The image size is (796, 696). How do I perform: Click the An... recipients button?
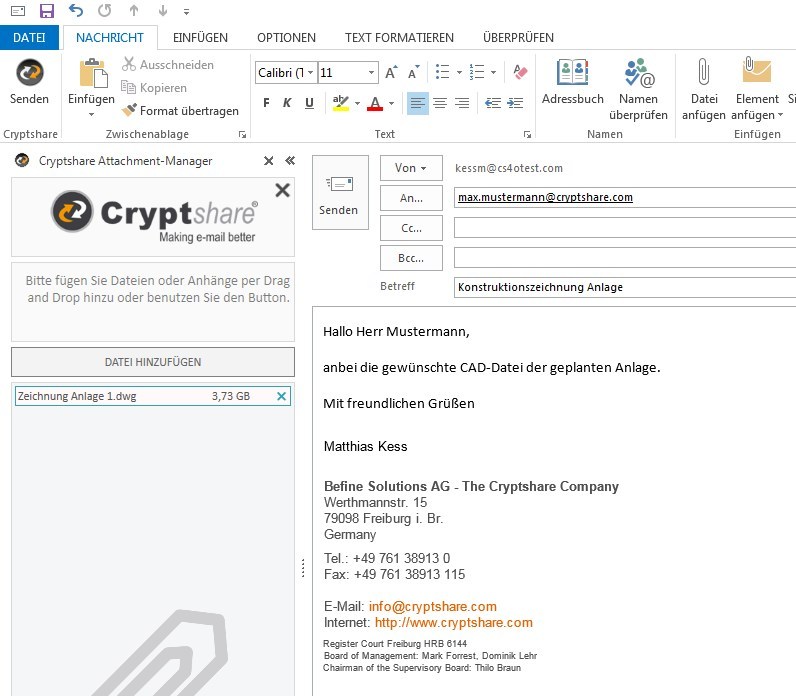411,198
